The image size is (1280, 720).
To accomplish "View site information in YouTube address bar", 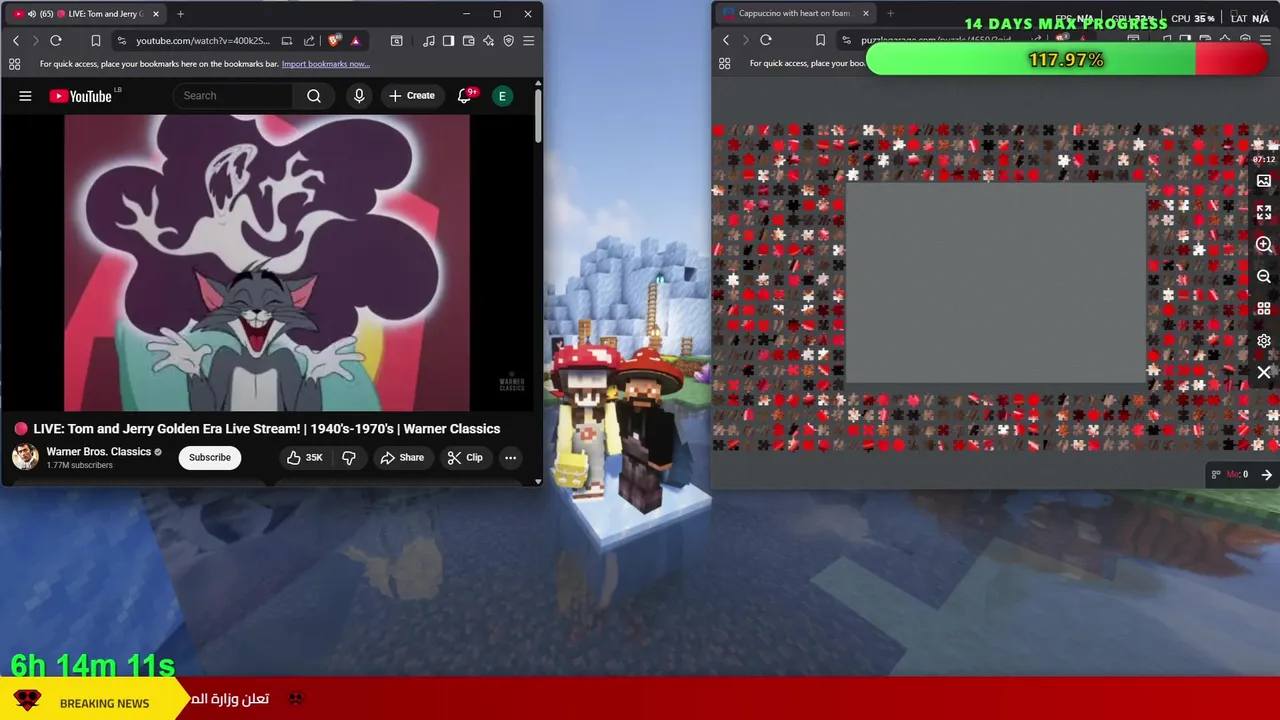I will (122, 40).
